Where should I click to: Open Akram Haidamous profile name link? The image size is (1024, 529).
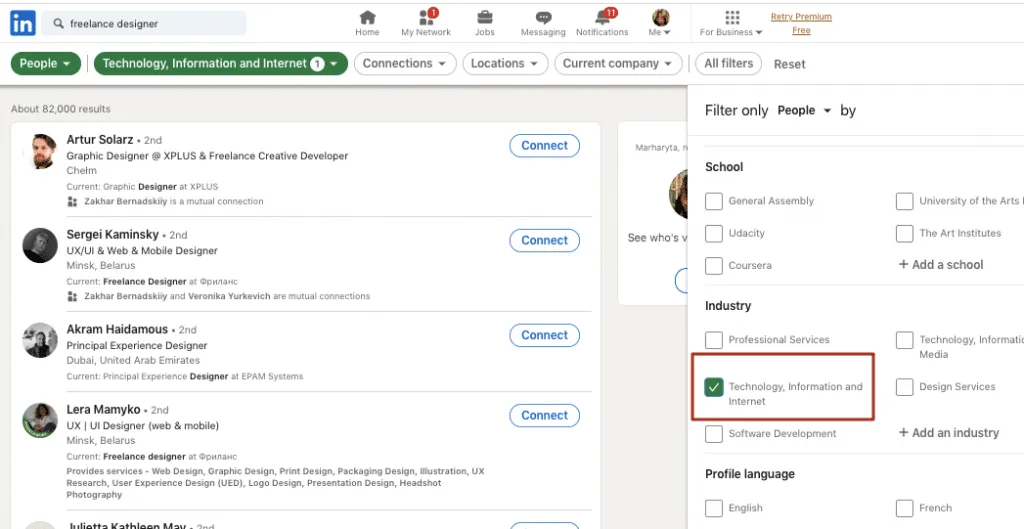117,329
